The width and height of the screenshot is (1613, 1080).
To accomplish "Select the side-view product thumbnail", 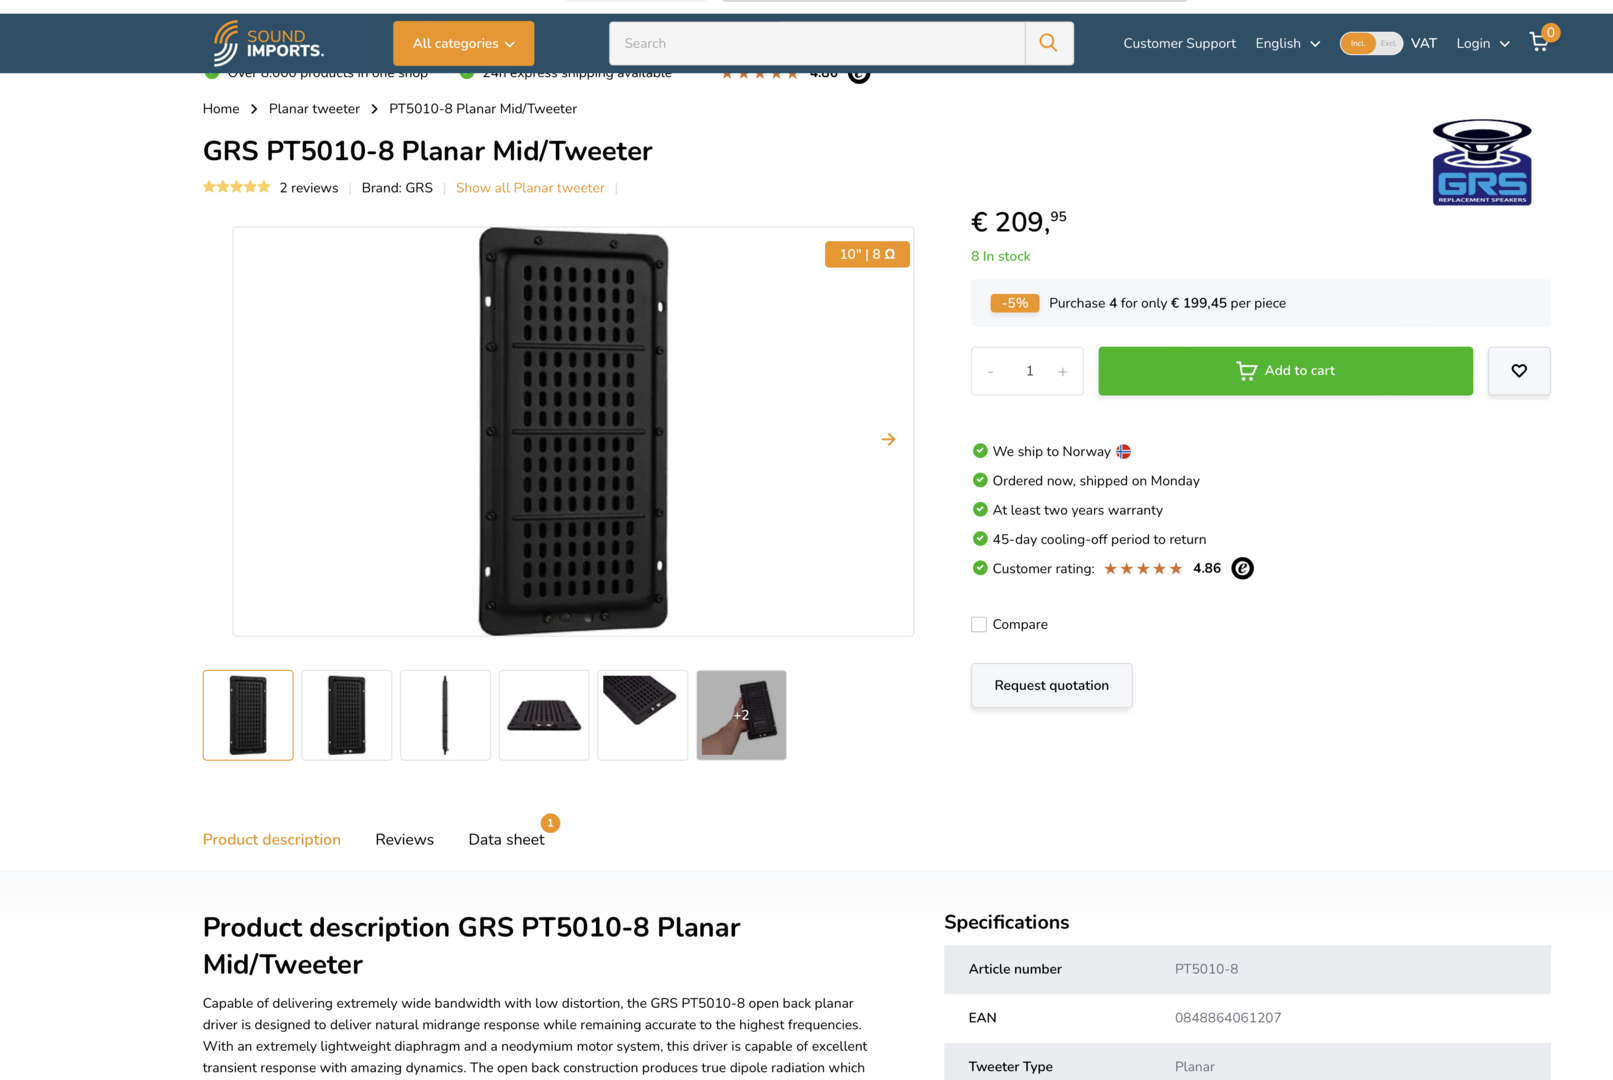I will click(445, 715).
